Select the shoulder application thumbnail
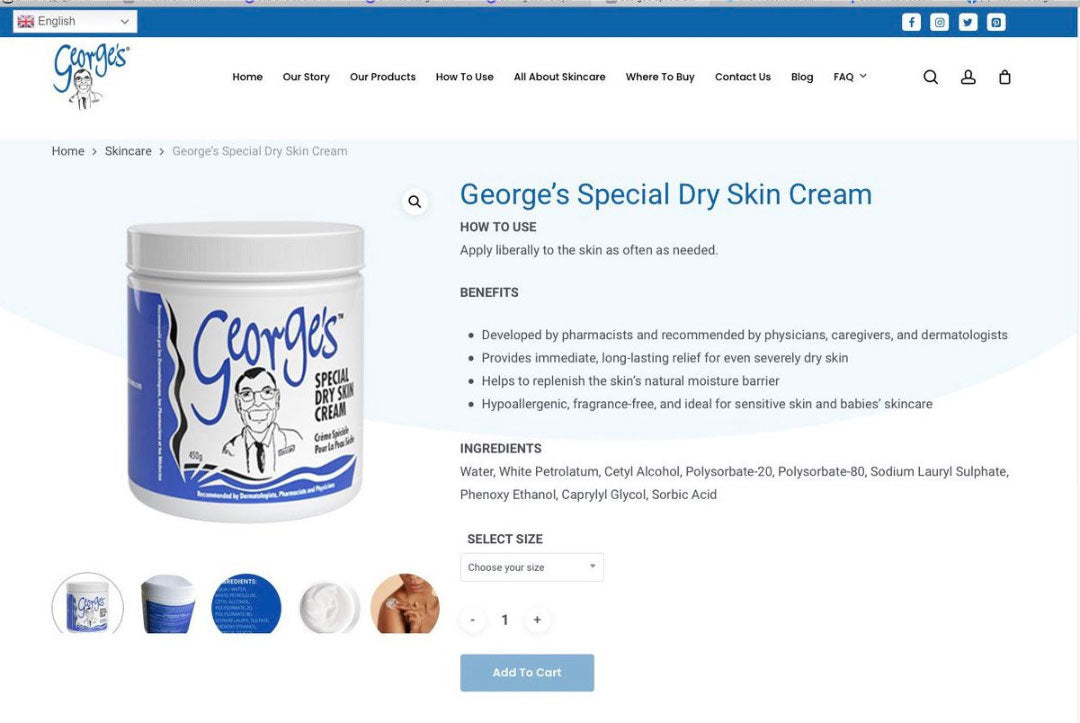Image resolution: width=1080 pixels, height=723 pixels. (x=405, y=603)
